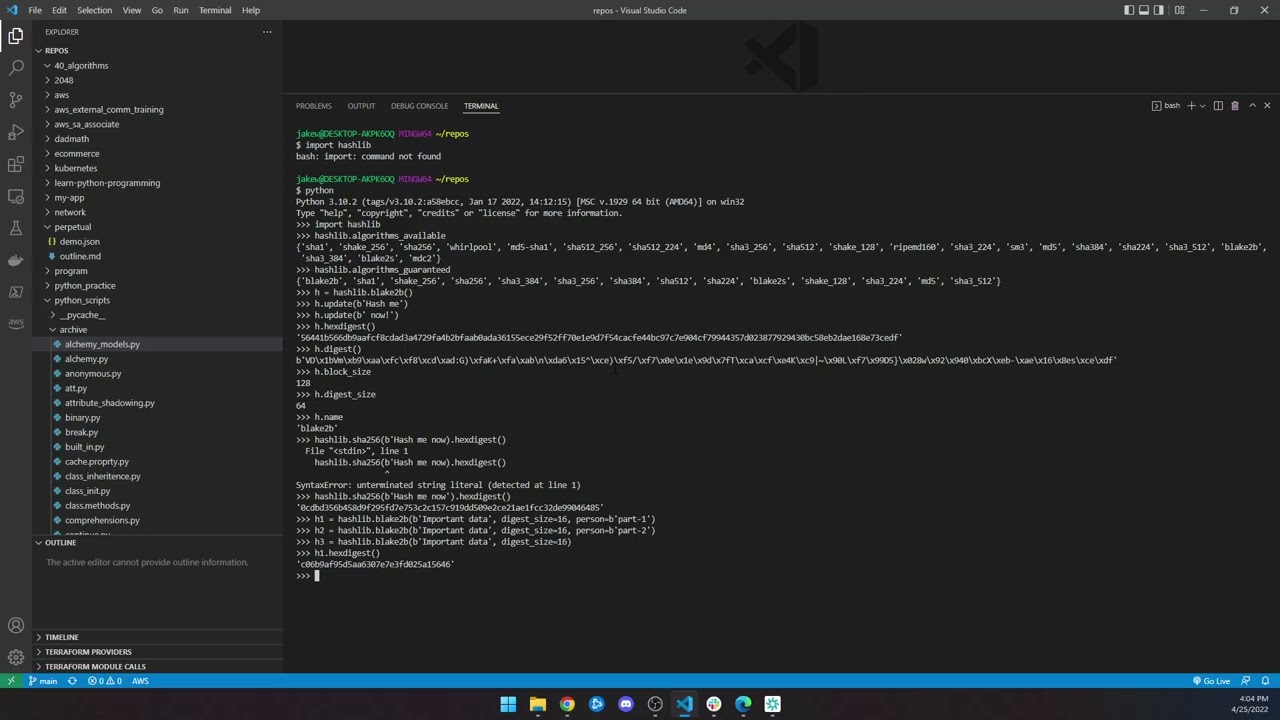Open Windows Start button on taskbar
Screen dimensions: 1280x720
pos(508,704)
